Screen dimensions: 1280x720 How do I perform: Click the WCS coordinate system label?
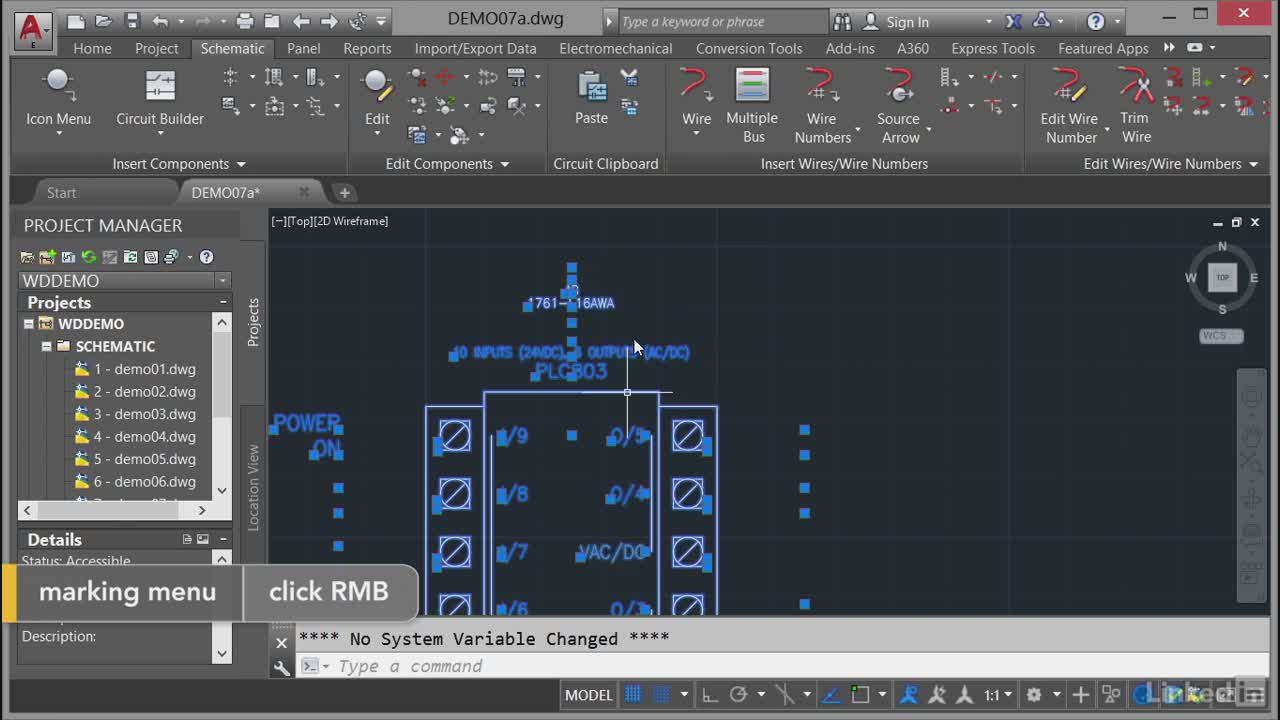point(1221,336)
